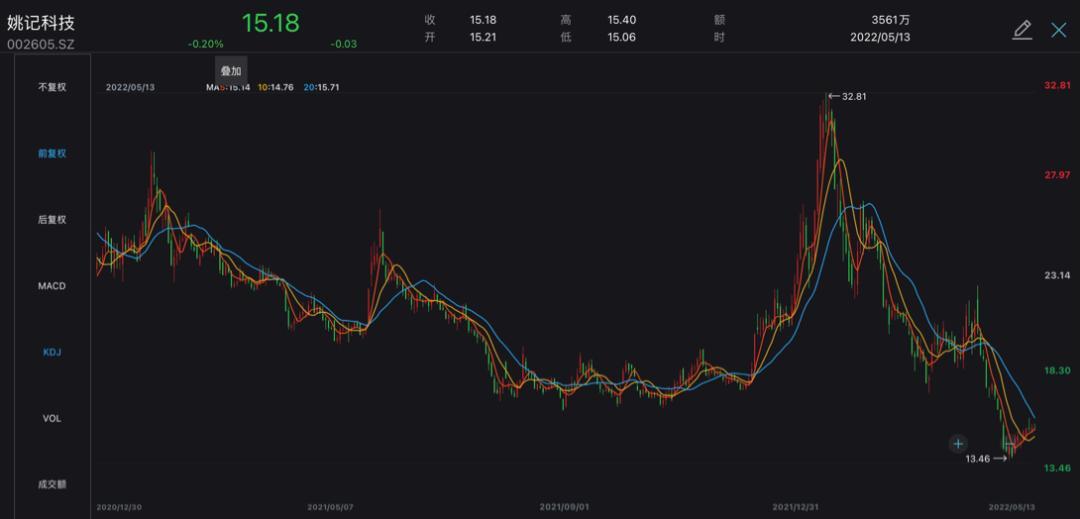Click the 13.46 low price marker
Viewport: 1080px width, 519px height.
(x=977, y=459)
